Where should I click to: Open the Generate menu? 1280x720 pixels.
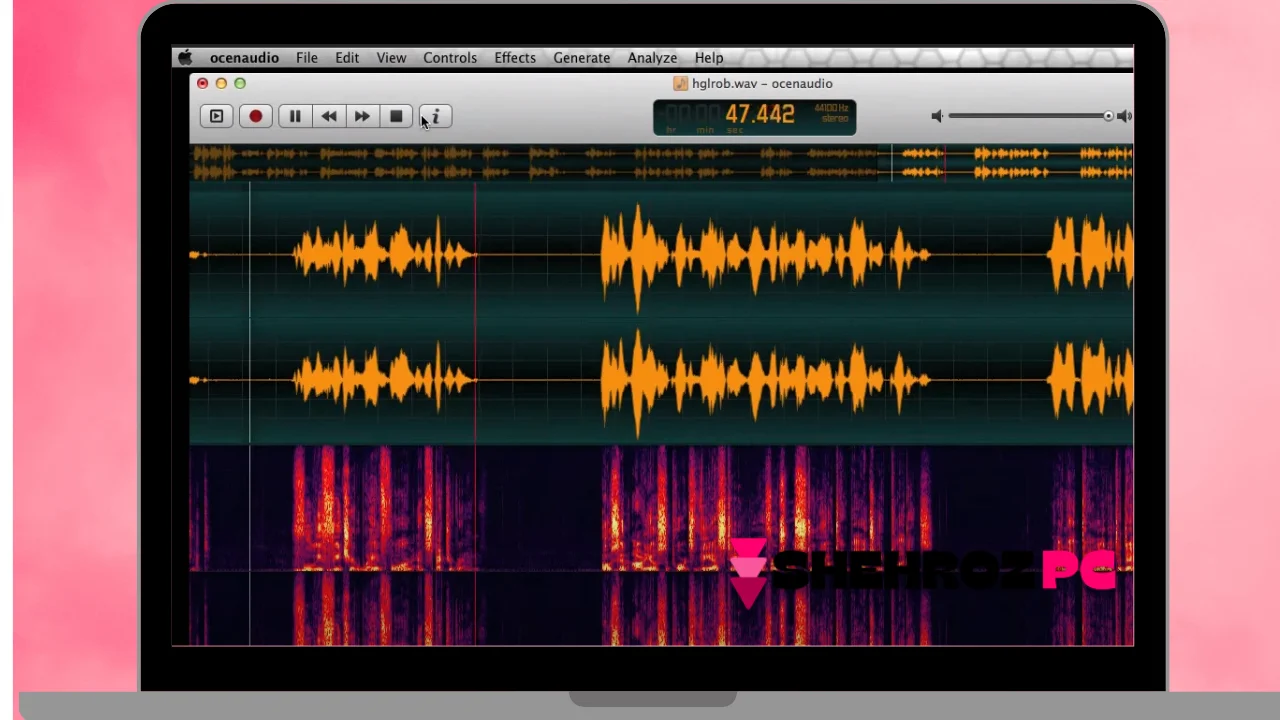[x=582, y=58]
